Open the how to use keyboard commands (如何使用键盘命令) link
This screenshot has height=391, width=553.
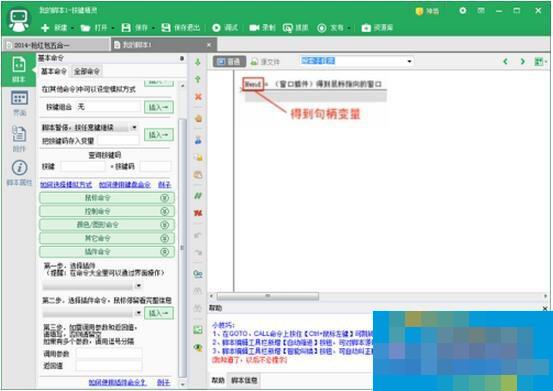pyautogui.click(x=125, y=184)
